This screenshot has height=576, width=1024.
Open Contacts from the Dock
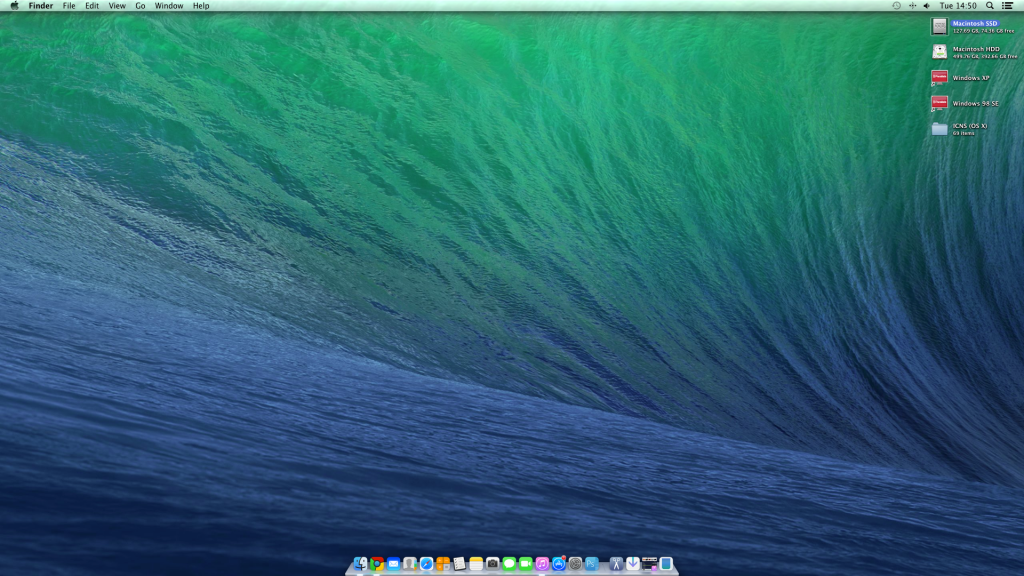point(409,564)
